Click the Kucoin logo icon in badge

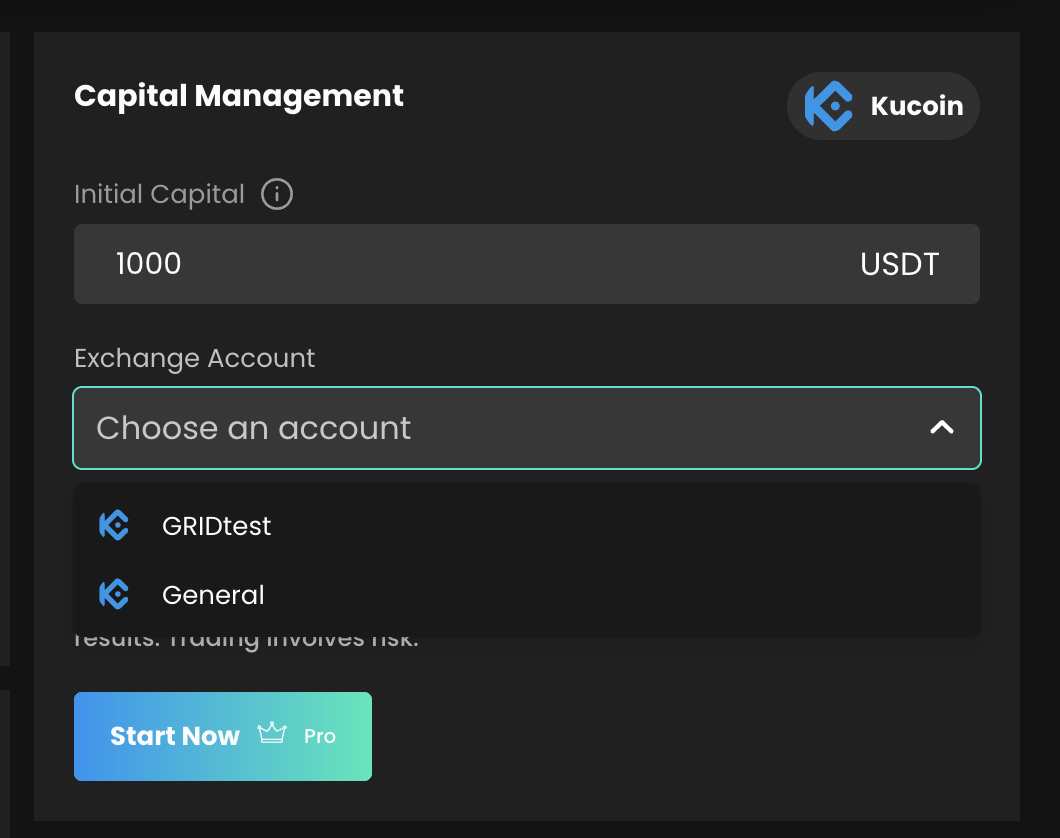point(828,106)
